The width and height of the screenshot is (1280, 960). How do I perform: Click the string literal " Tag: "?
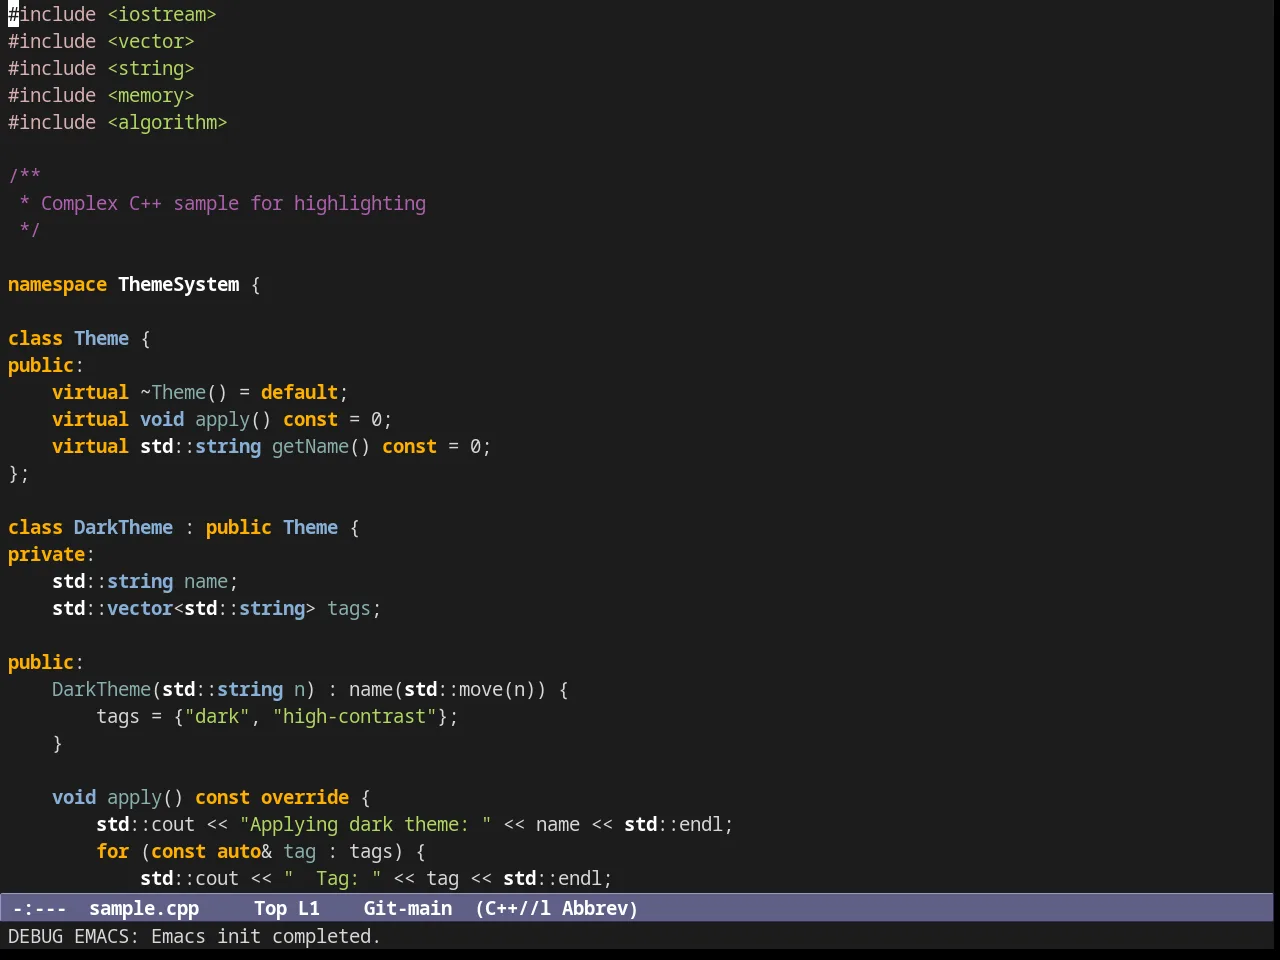(332, 878)
